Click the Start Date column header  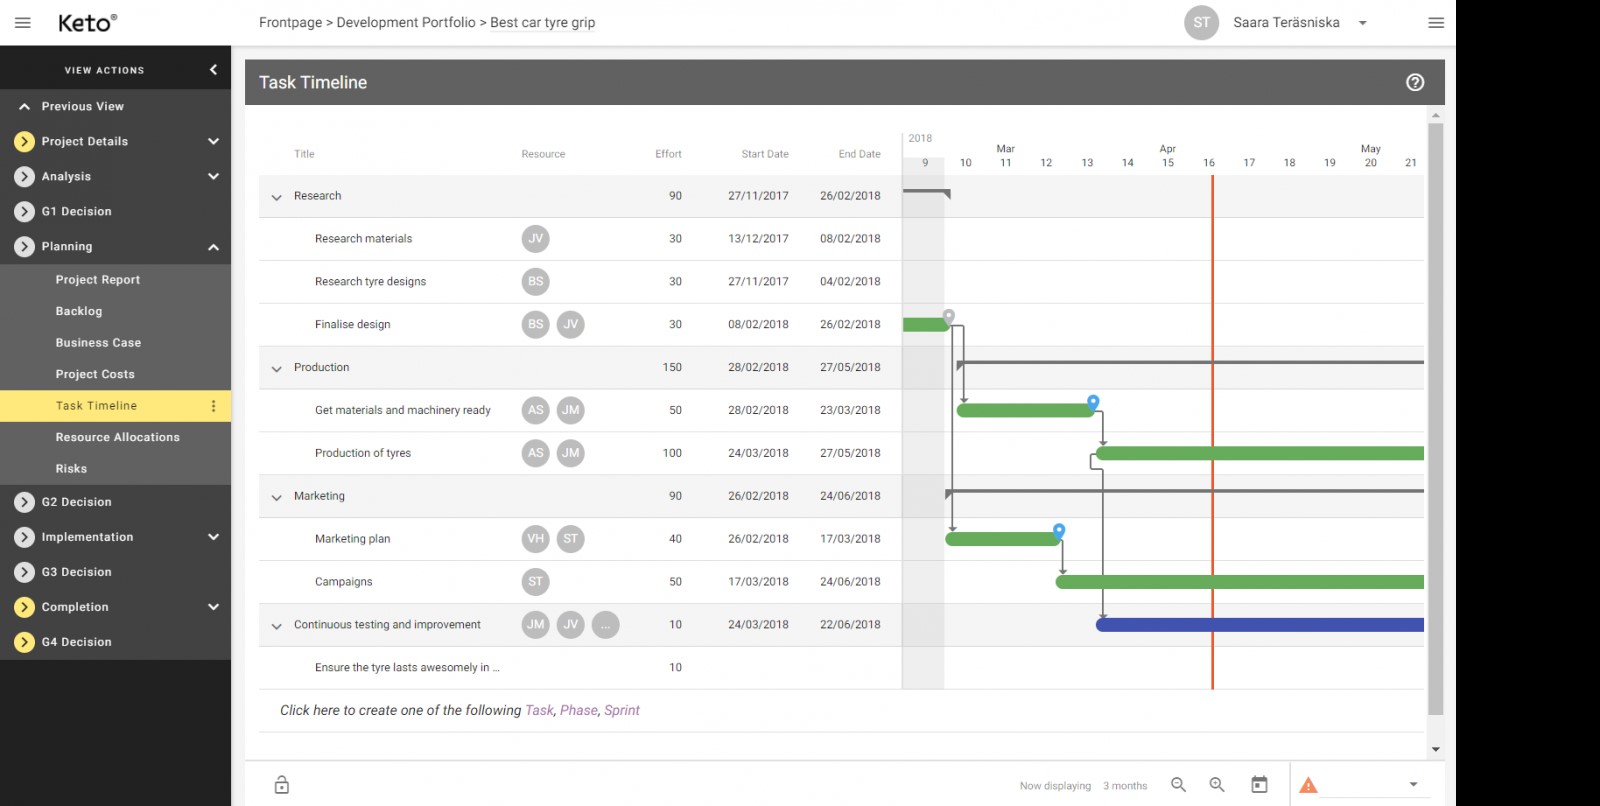tap(765, 154)
